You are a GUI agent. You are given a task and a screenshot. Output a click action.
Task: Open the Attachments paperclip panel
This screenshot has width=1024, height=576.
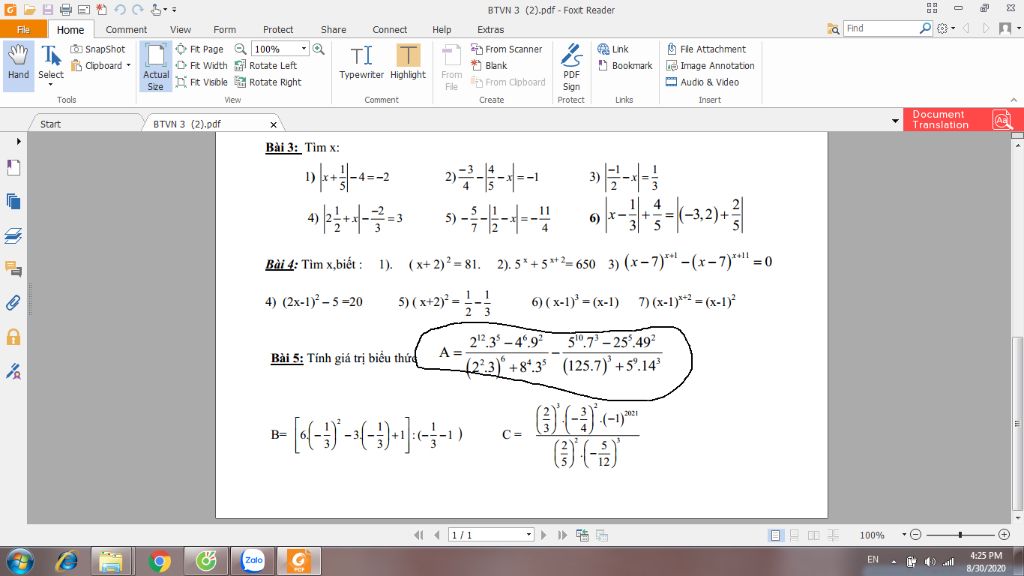13,302
